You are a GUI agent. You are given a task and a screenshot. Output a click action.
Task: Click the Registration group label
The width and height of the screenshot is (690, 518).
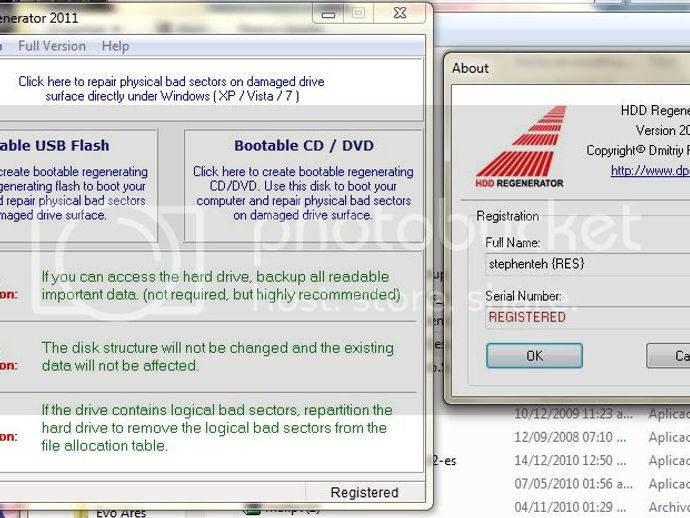[507, 216]
